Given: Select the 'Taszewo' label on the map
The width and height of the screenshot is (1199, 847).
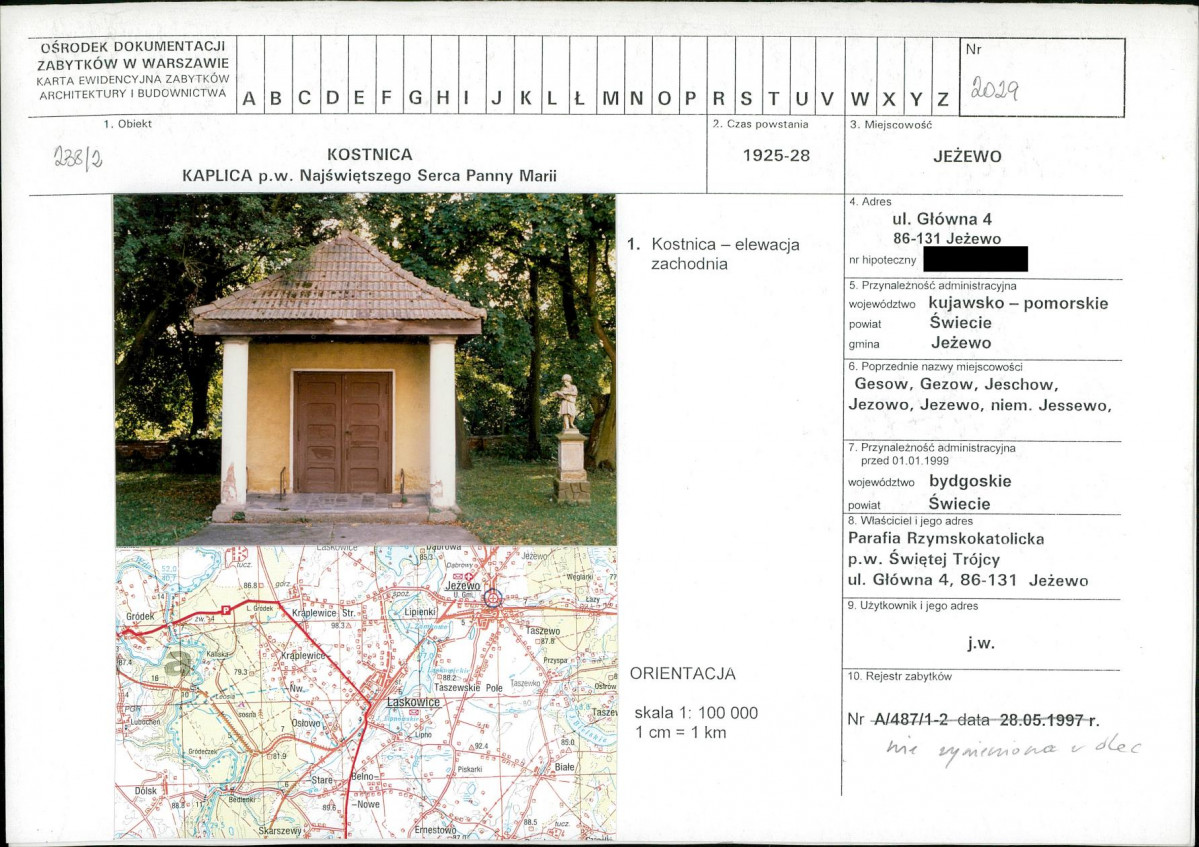Looking at the screenshot, I should [543, 631].
